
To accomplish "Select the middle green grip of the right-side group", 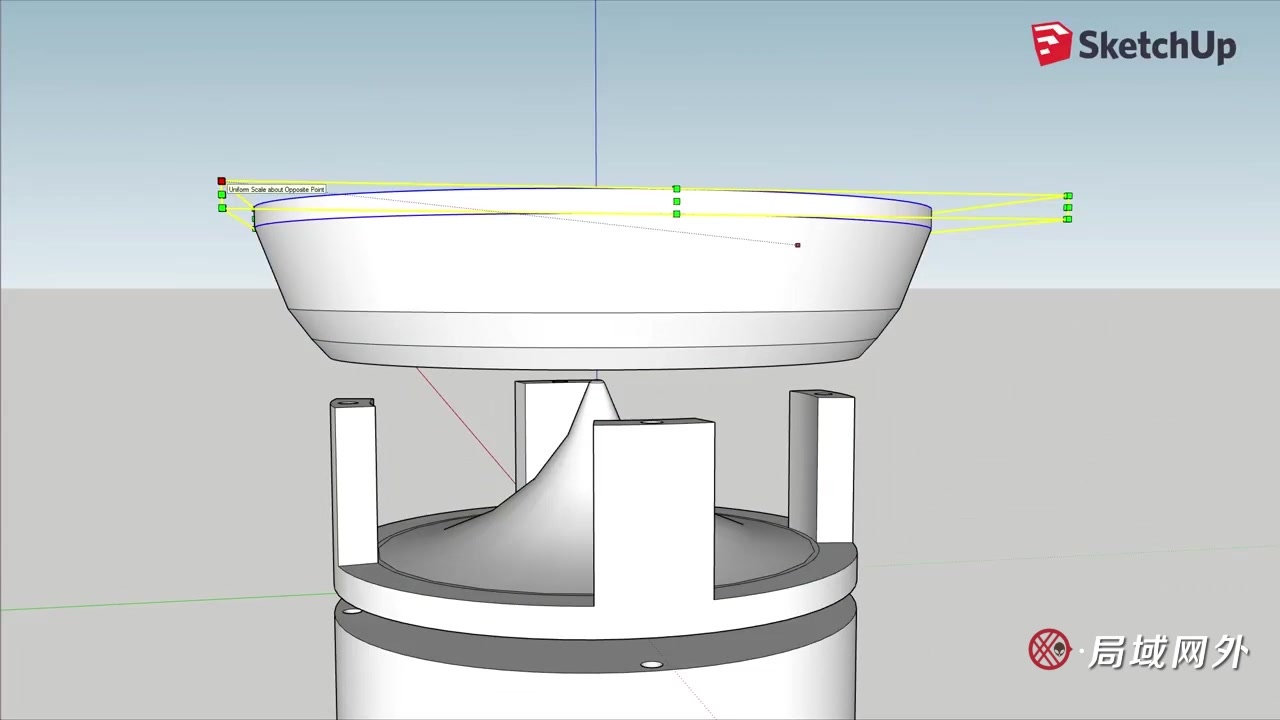I will pos(1068,208).
